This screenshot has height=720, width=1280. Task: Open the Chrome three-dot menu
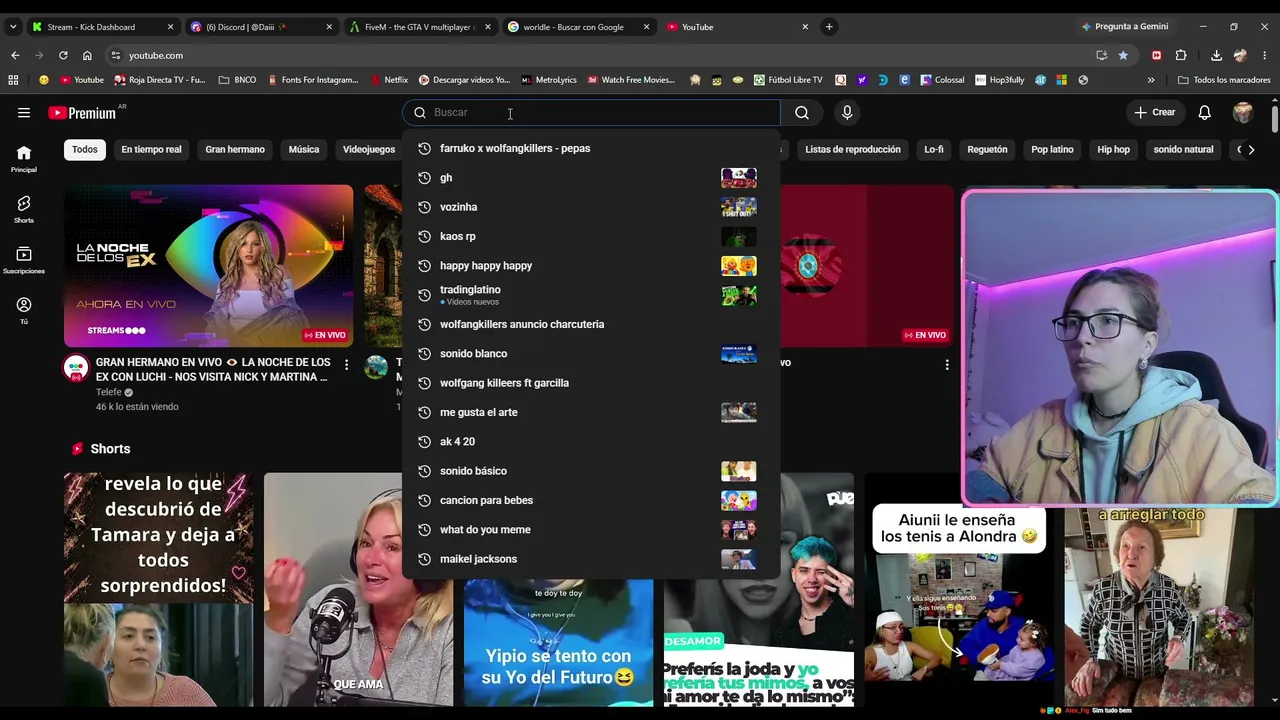[x=1265, y=55]
